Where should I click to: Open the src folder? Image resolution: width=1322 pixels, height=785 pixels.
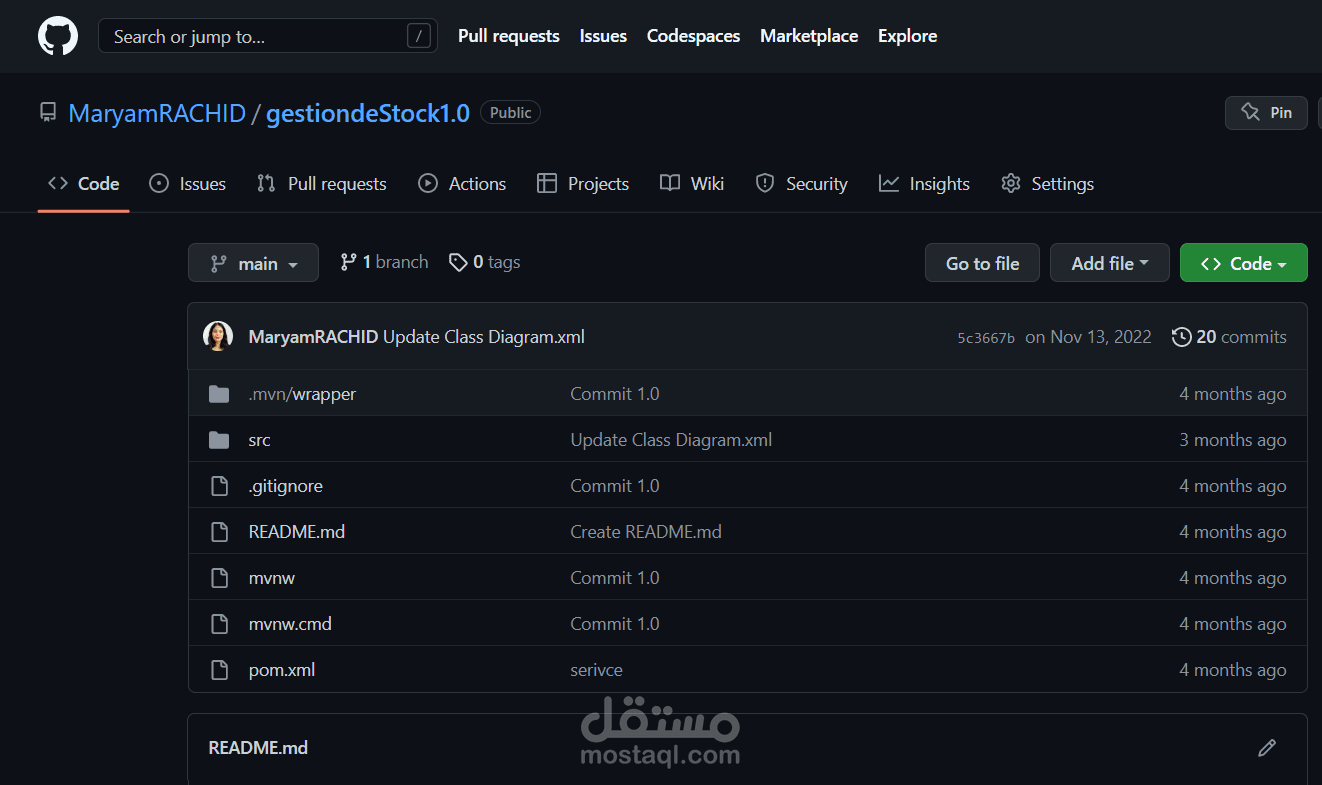259,440
